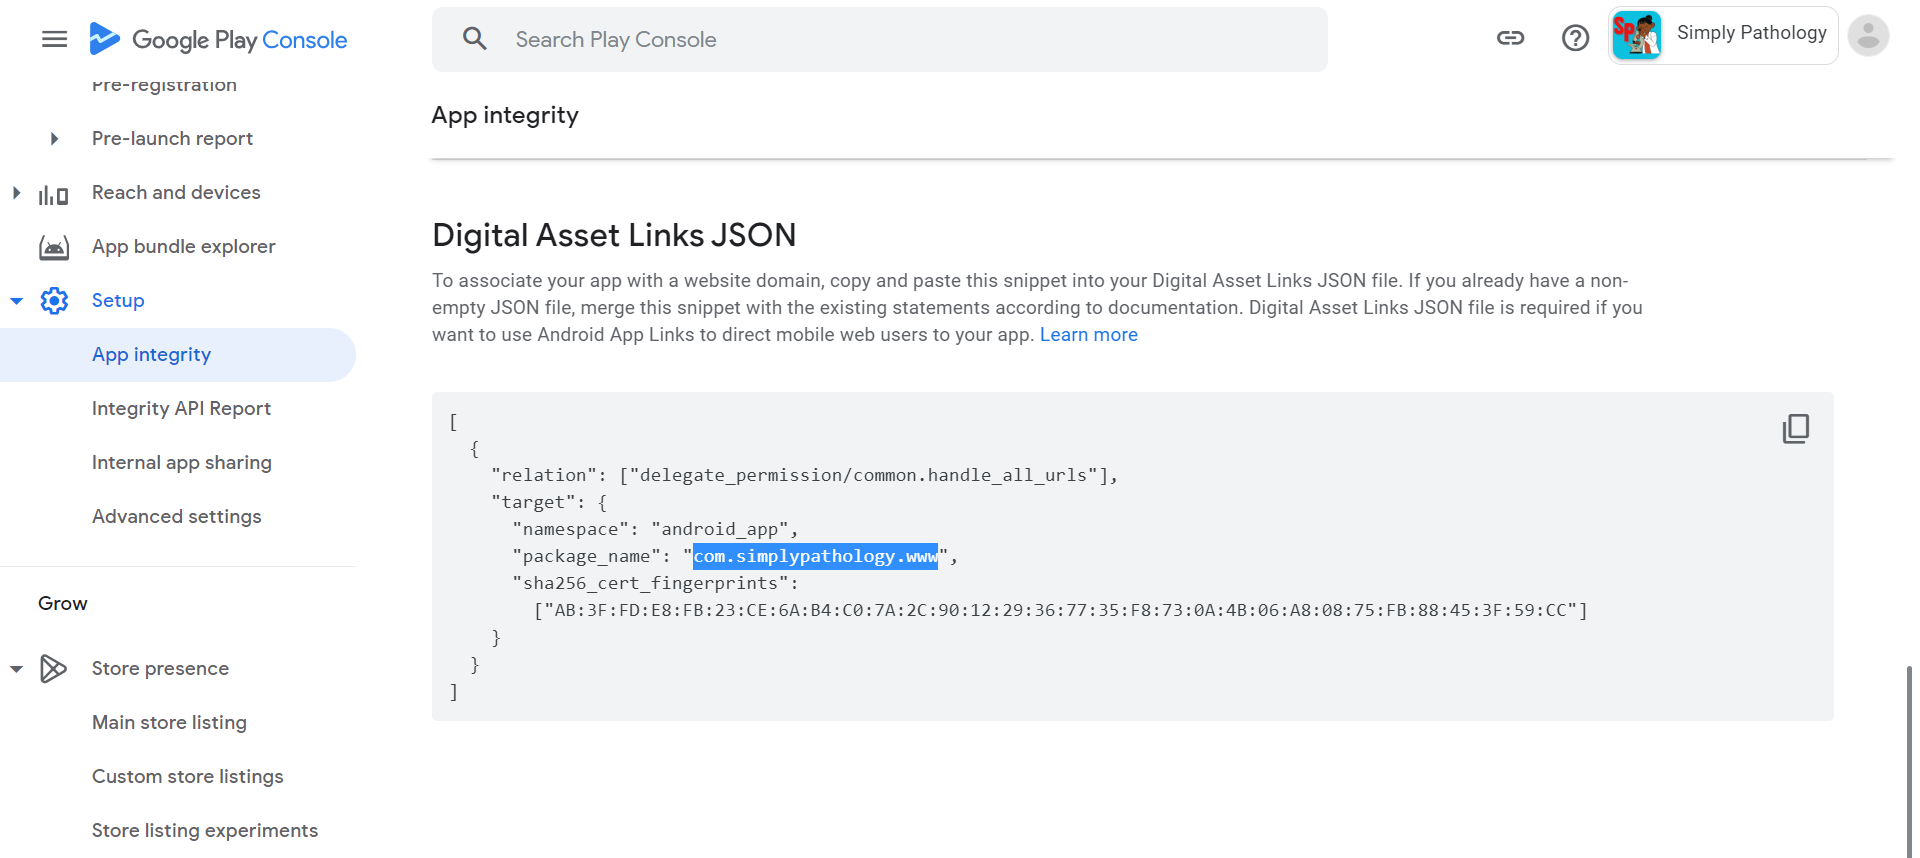Click the App bundle explorer icon

[54, 247]
